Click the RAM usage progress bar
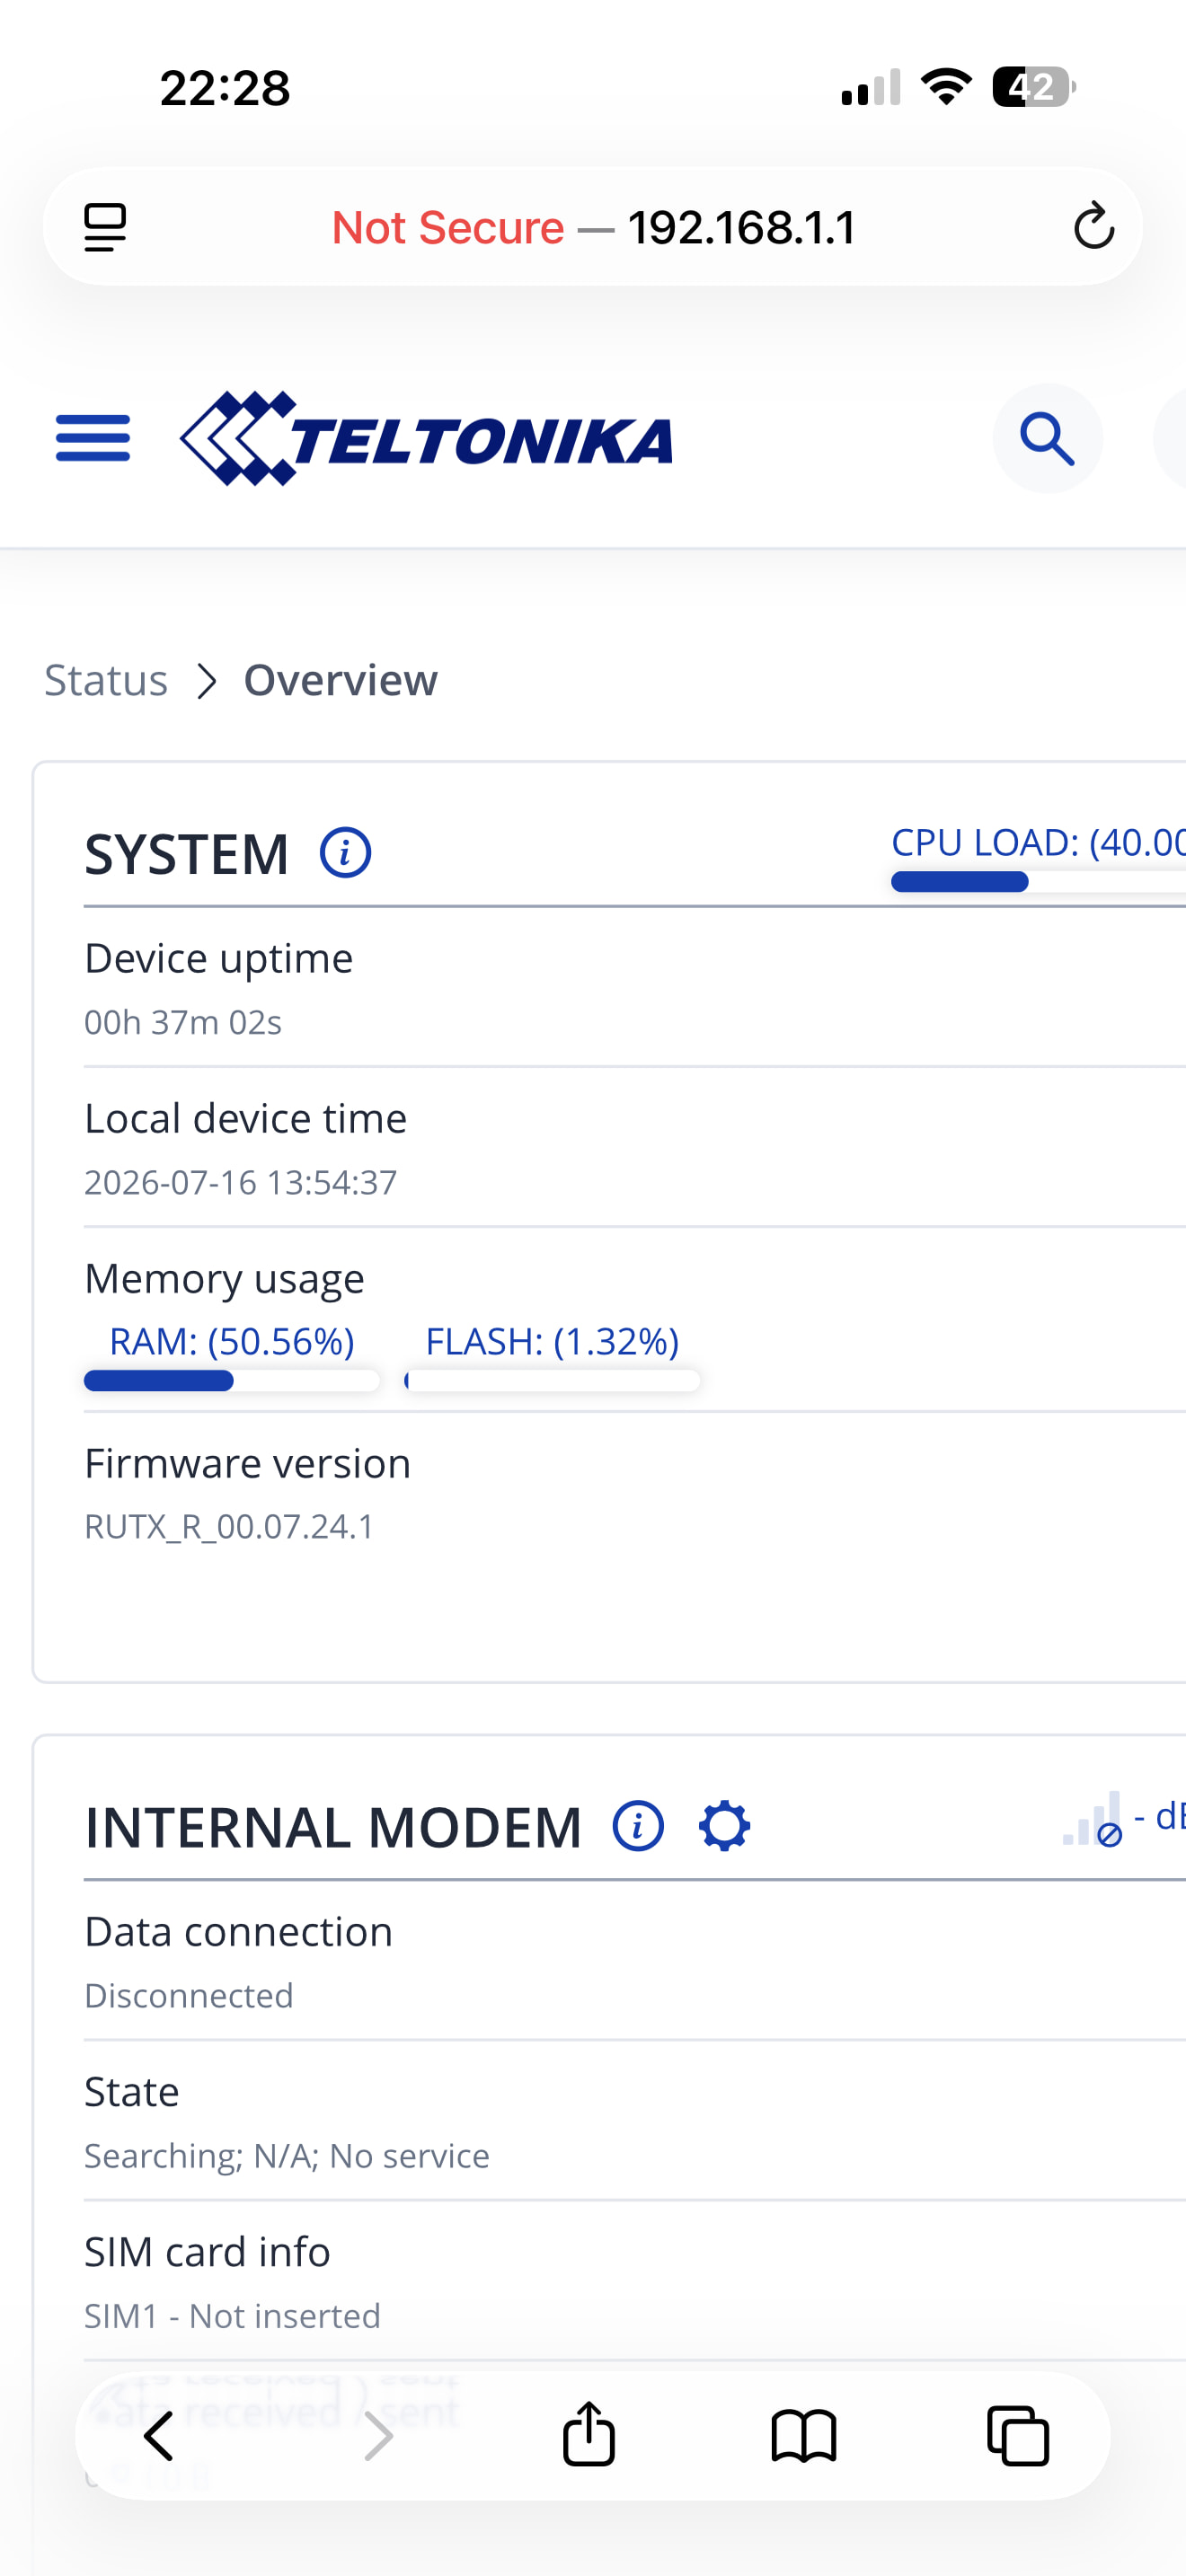This screenshot has width=1186, height=2576. [232, 1381]
